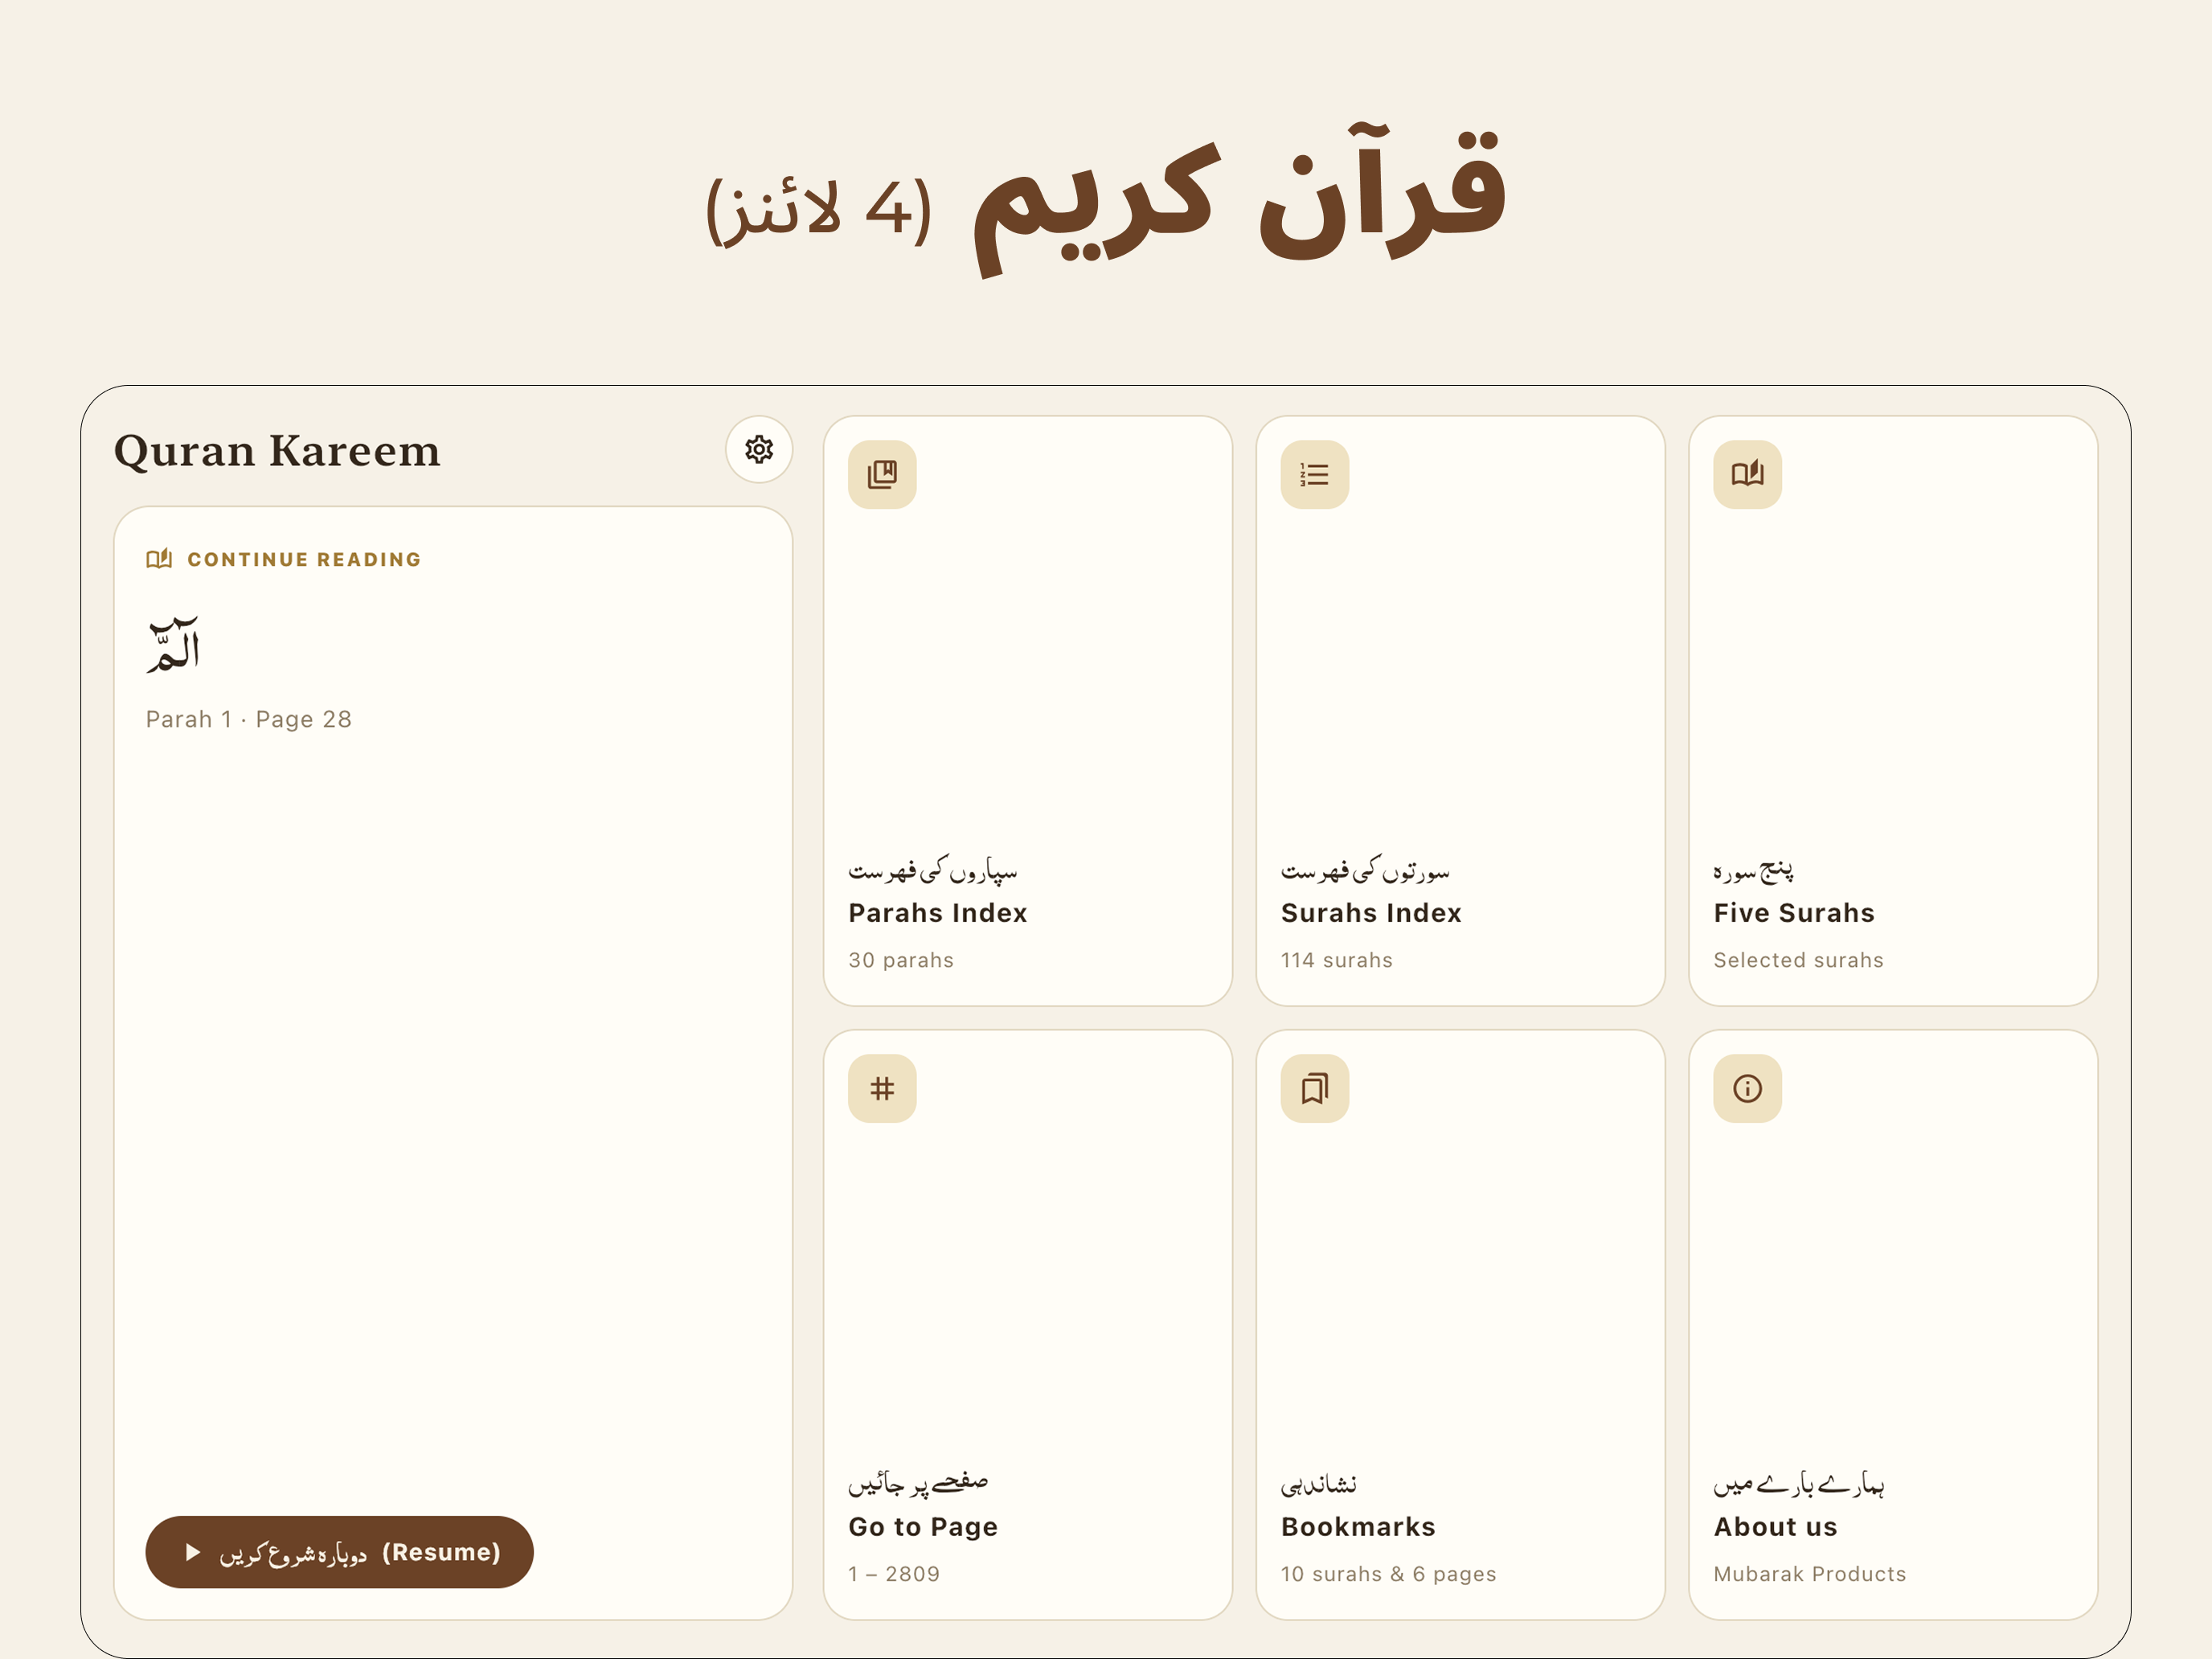Image resolution: width=2212 pixels, height=1659 pixels.
Task: Resume reading with the Resume button
Action: (339, 1552)
